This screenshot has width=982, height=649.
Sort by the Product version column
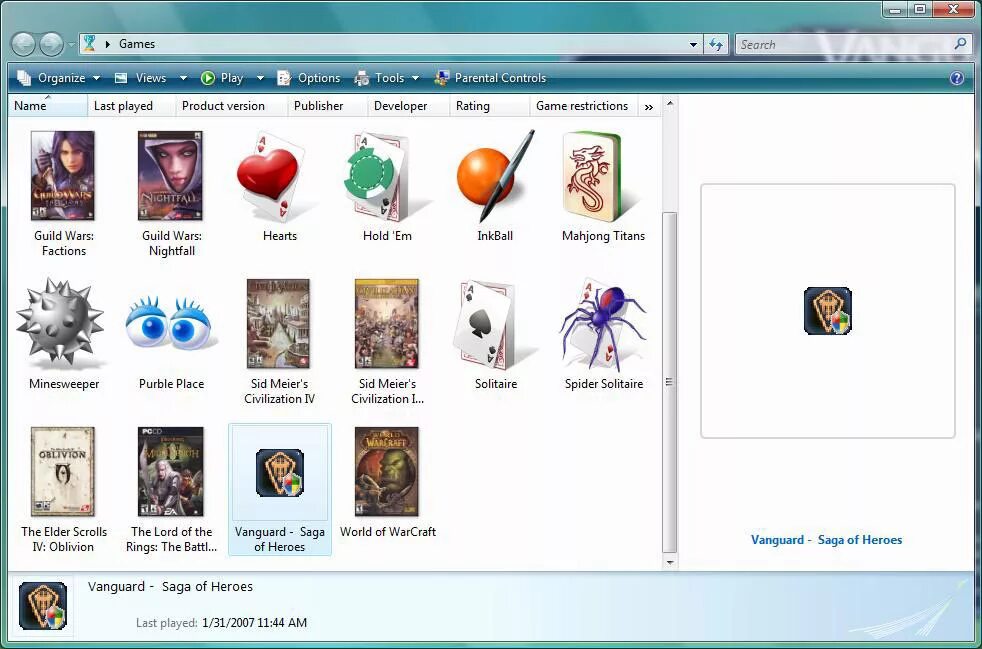tap(231, 106)
